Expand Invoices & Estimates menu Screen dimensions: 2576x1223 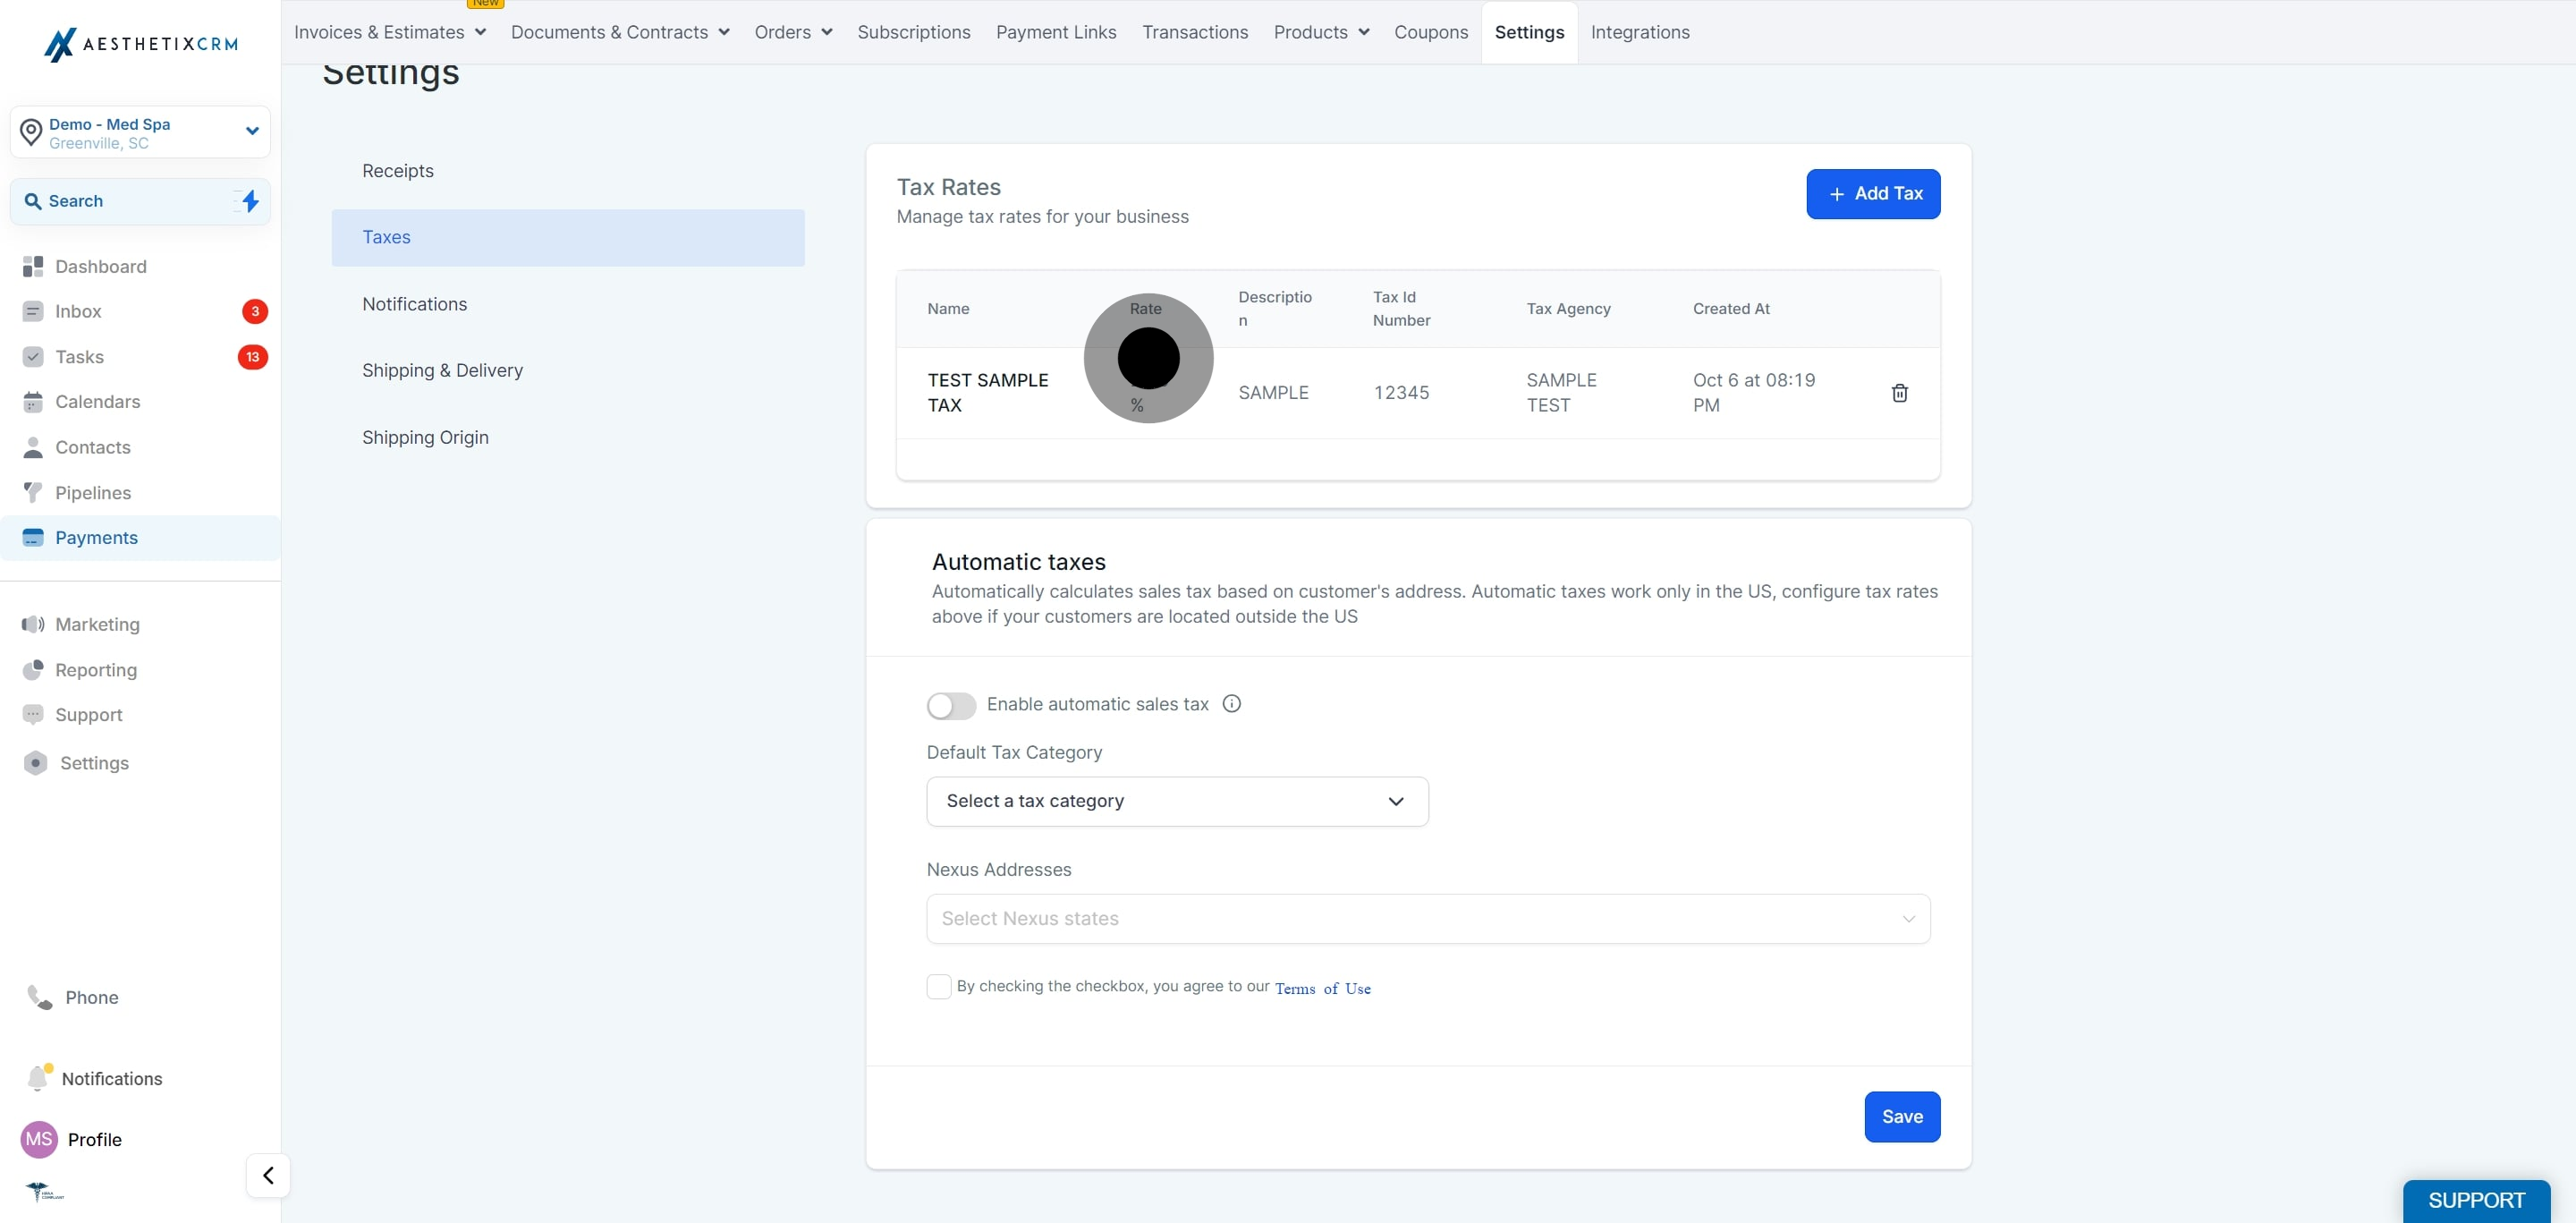tap(390, 32)
